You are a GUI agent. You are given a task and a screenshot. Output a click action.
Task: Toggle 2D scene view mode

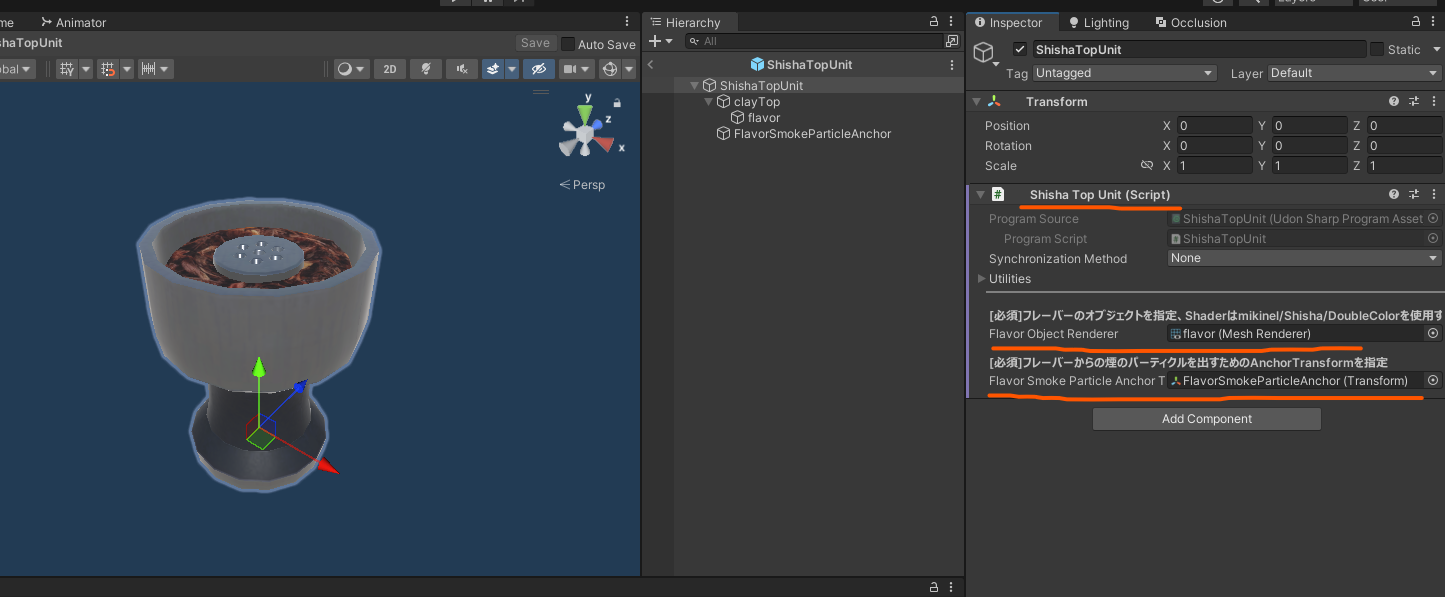(390, 69)
